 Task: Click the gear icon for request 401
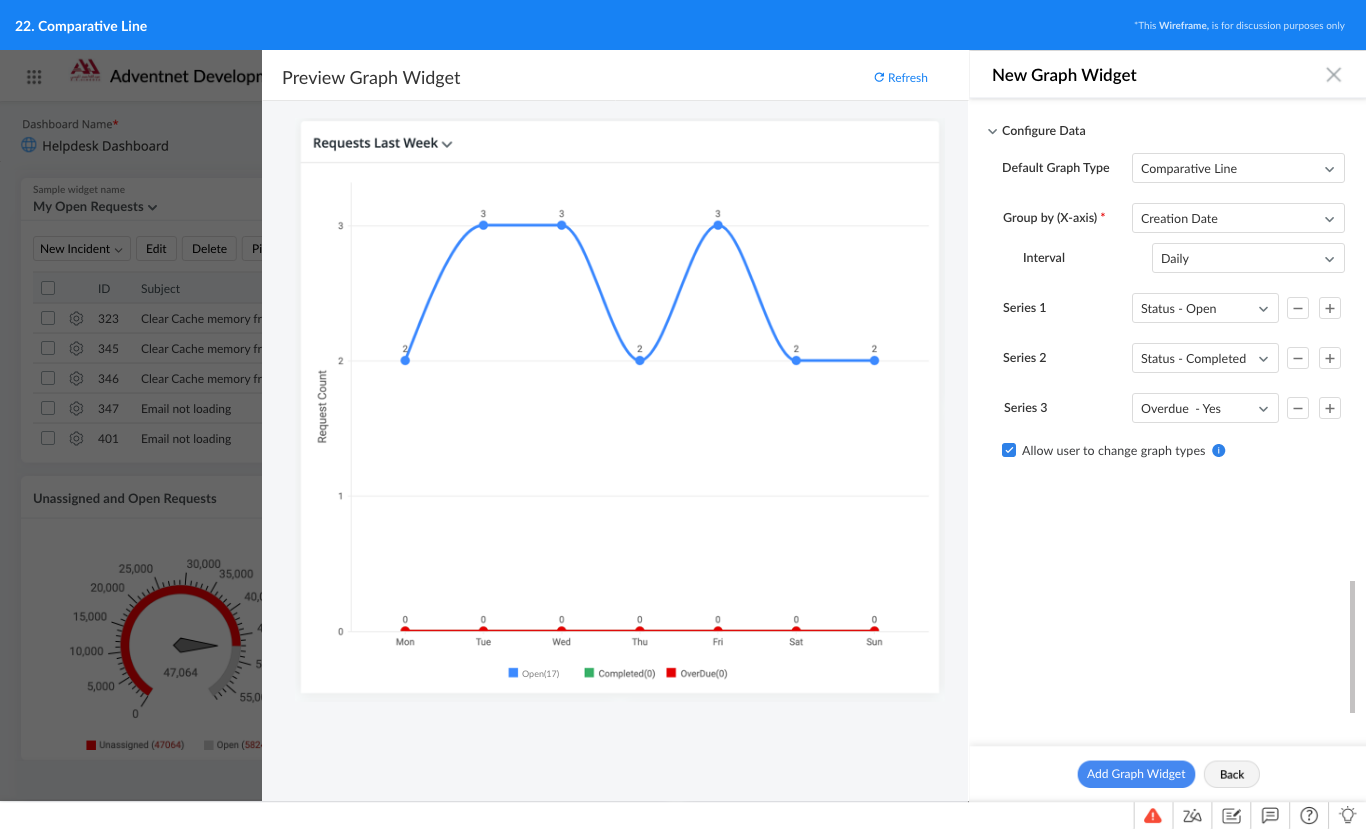(76, 439)
